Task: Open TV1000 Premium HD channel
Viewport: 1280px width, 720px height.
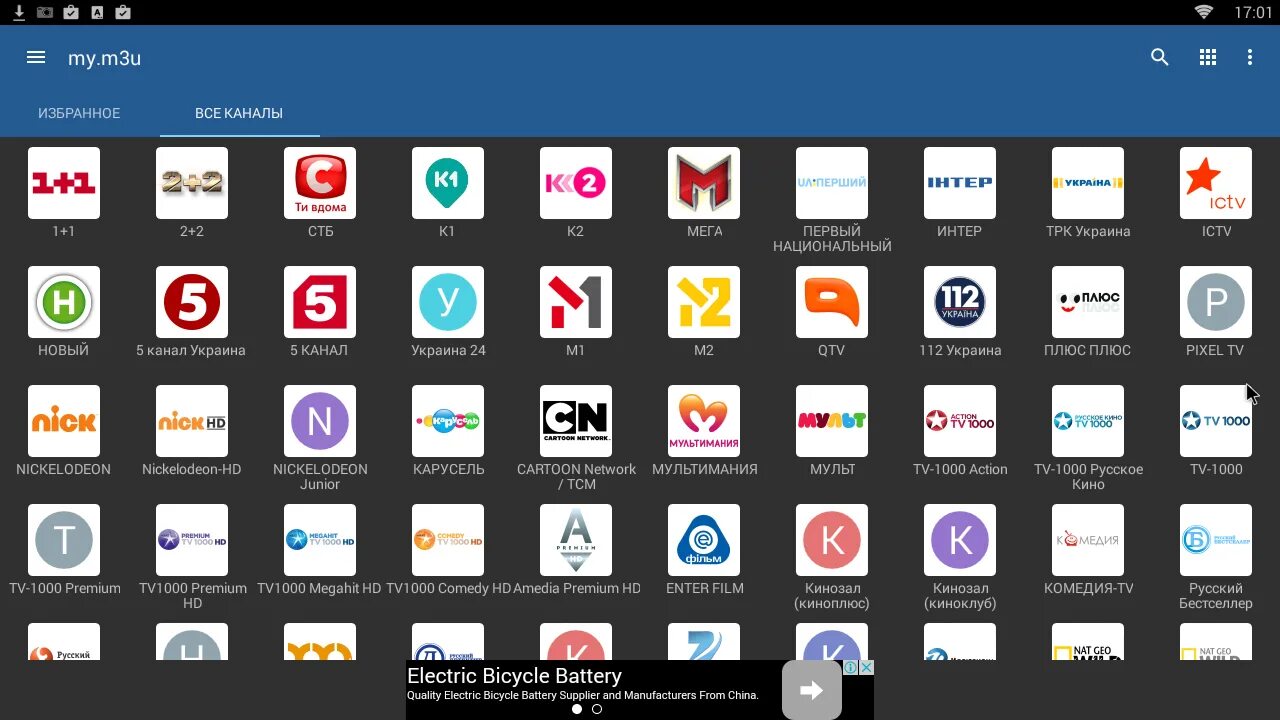Action: point(192,540)
